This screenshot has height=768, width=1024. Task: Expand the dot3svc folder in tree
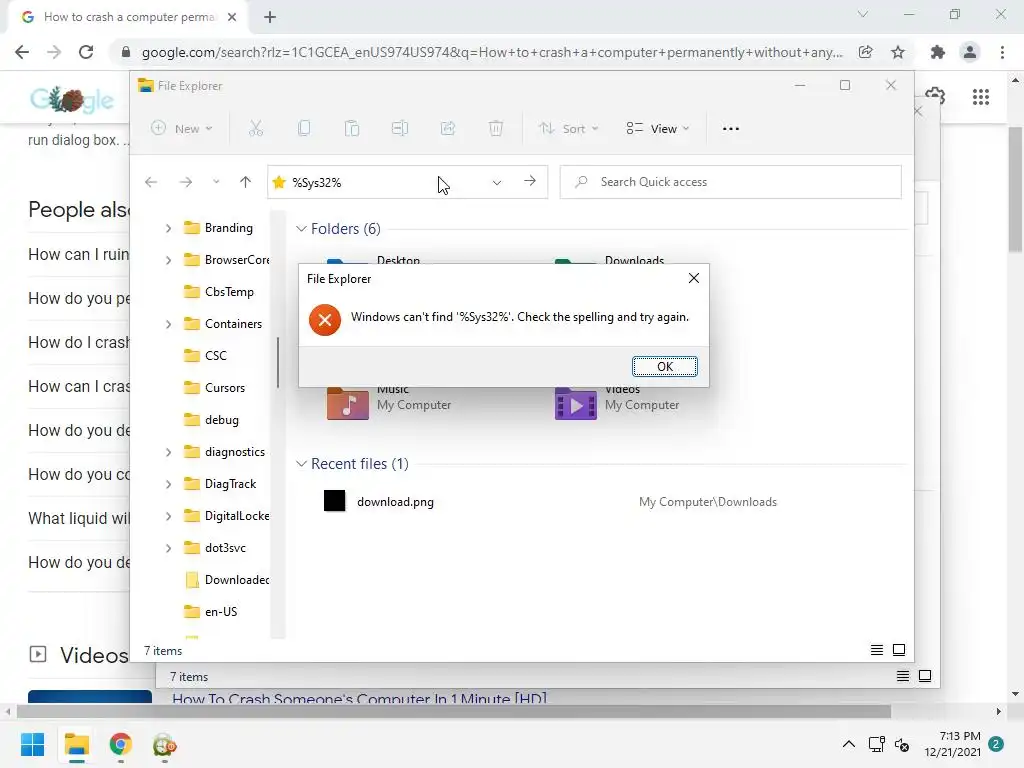168,548
